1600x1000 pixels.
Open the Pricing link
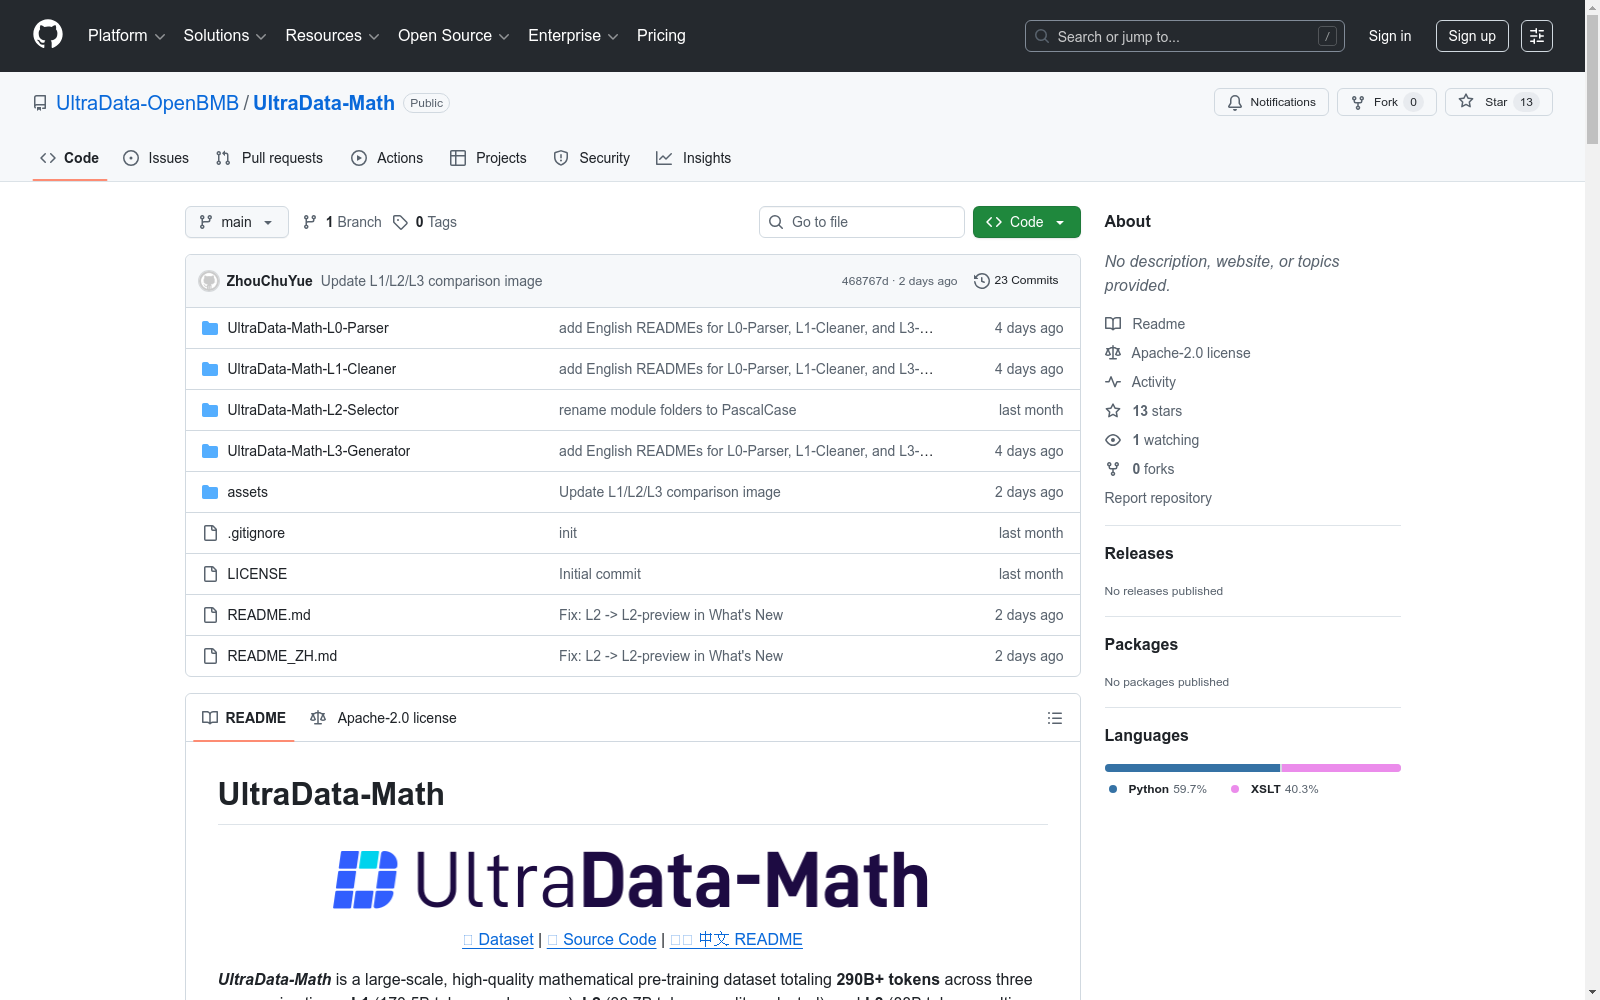pyautogui.click(x=661, y=36)
